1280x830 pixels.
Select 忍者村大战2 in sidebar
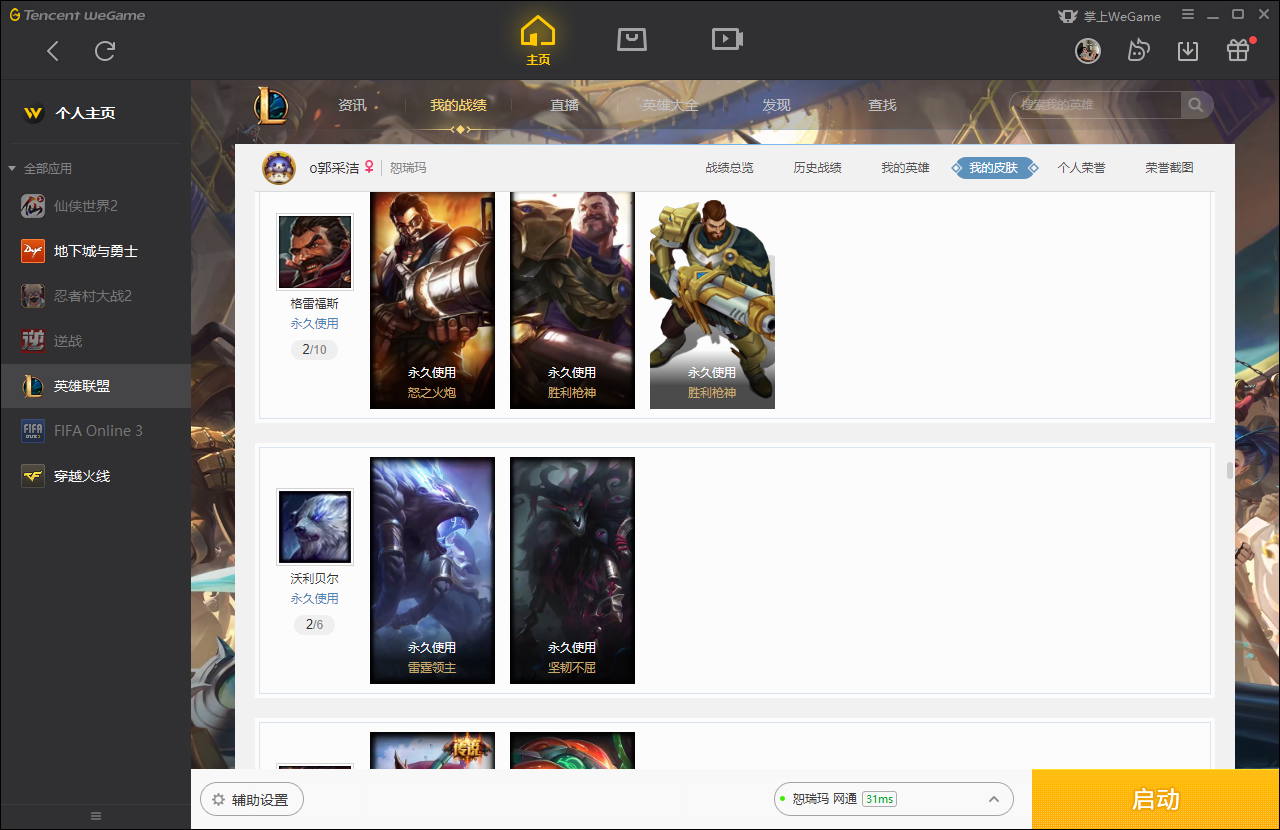pyautogui.click(x=95, y=296)
